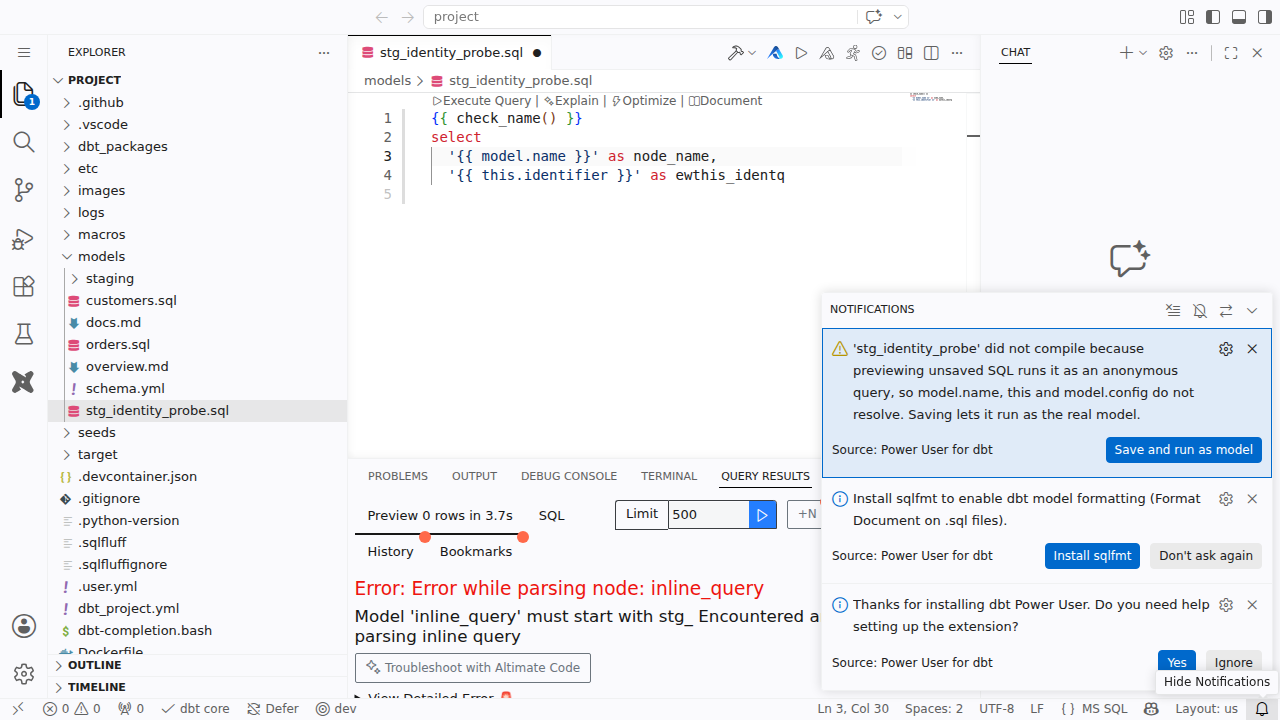This screenshot has width=1280, height=720.
Task: Open the Bookmarks tab
Action: [x=476, y=552]
